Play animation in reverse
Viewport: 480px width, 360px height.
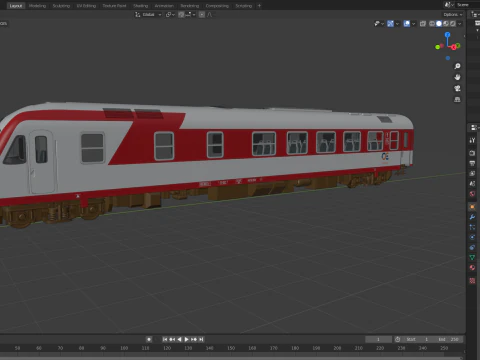[x=179, y=339]
